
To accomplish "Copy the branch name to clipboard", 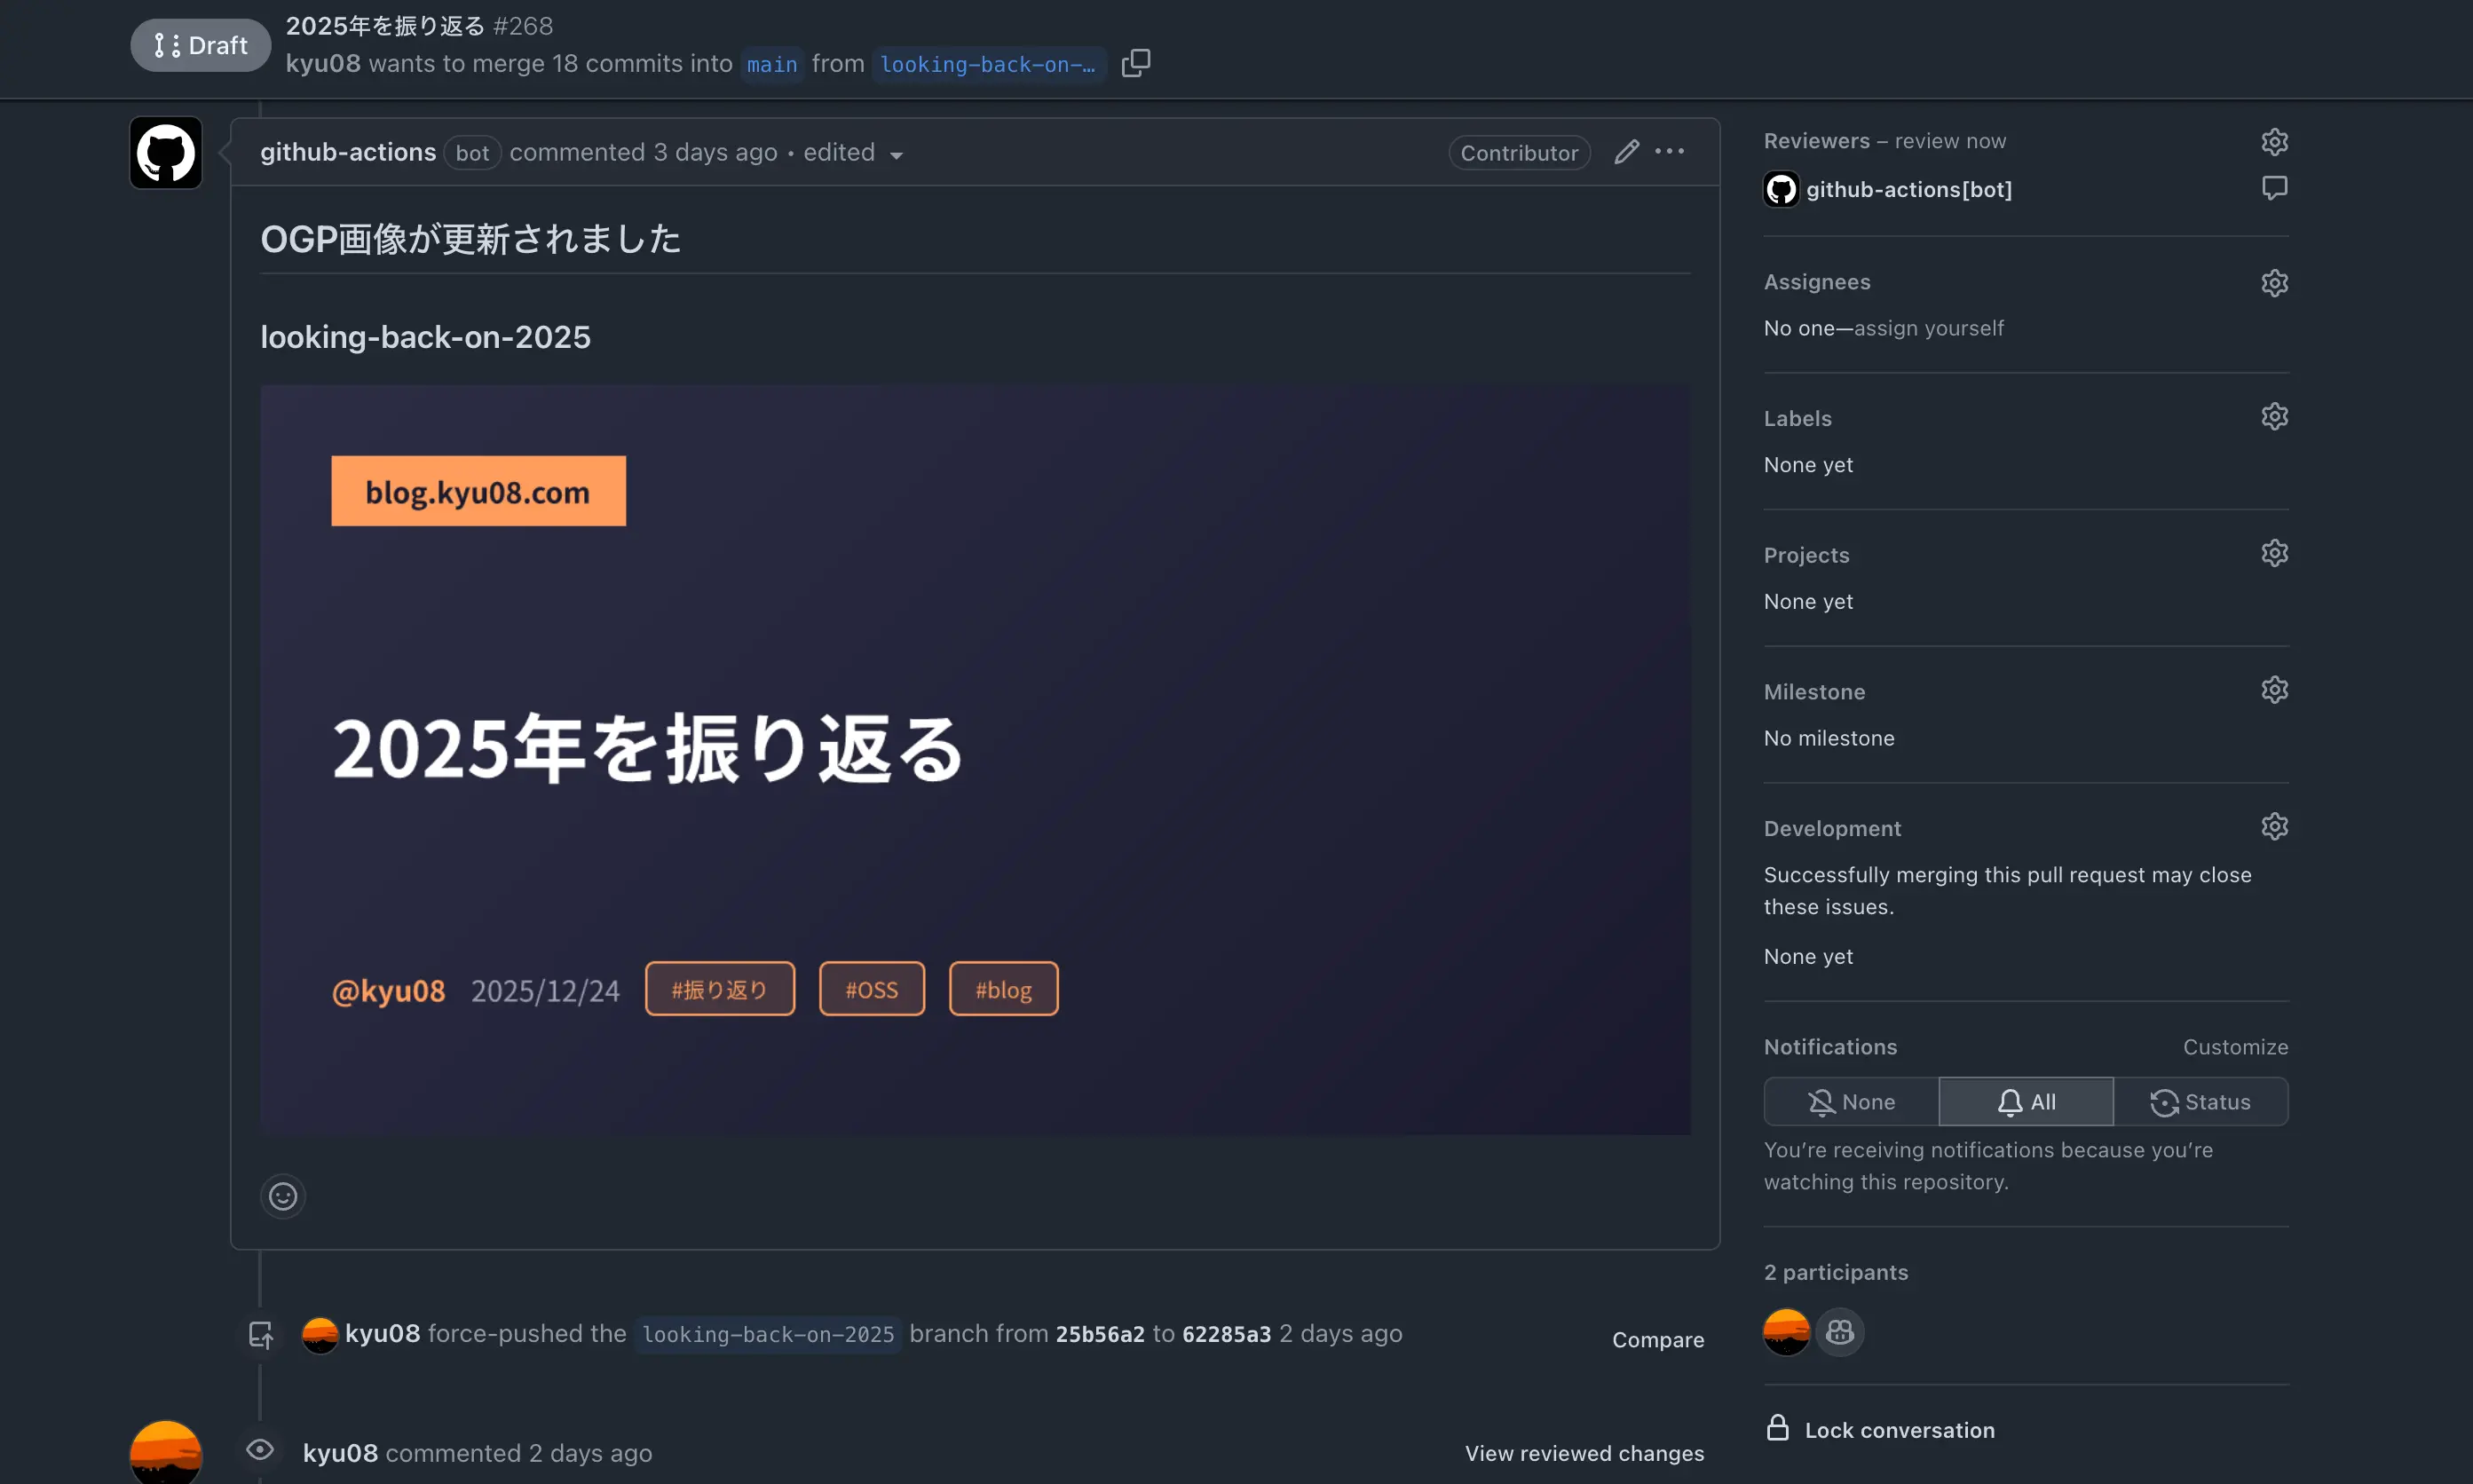I will (1136, 62).
